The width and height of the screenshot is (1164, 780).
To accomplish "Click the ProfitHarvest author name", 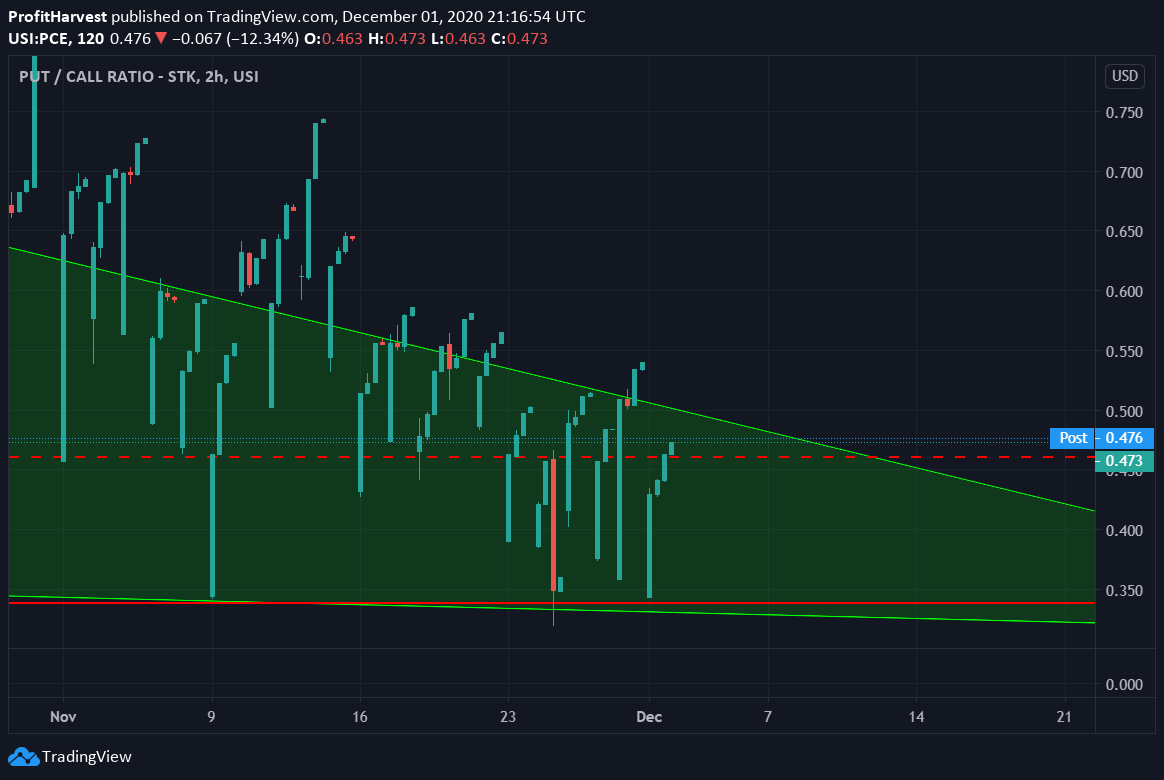I will click(x=57, y=16).
